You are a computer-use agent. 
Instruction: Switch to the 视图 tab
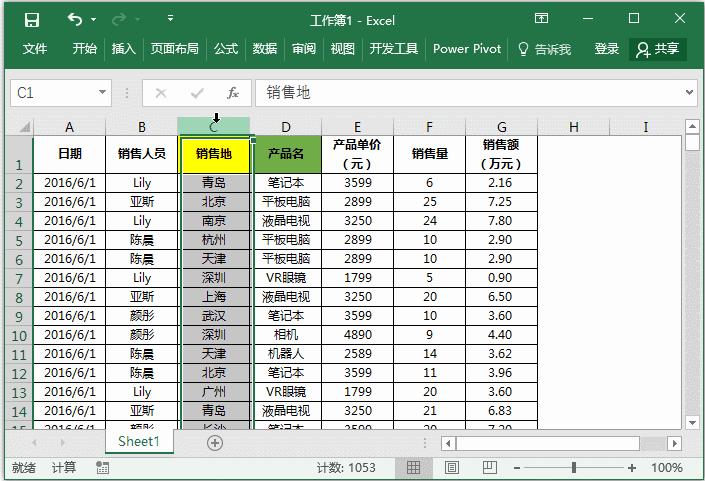[343, 49]
